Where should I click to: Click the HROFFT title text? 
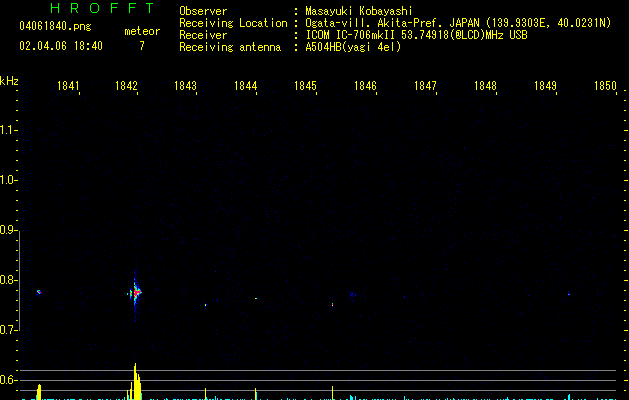103,8
